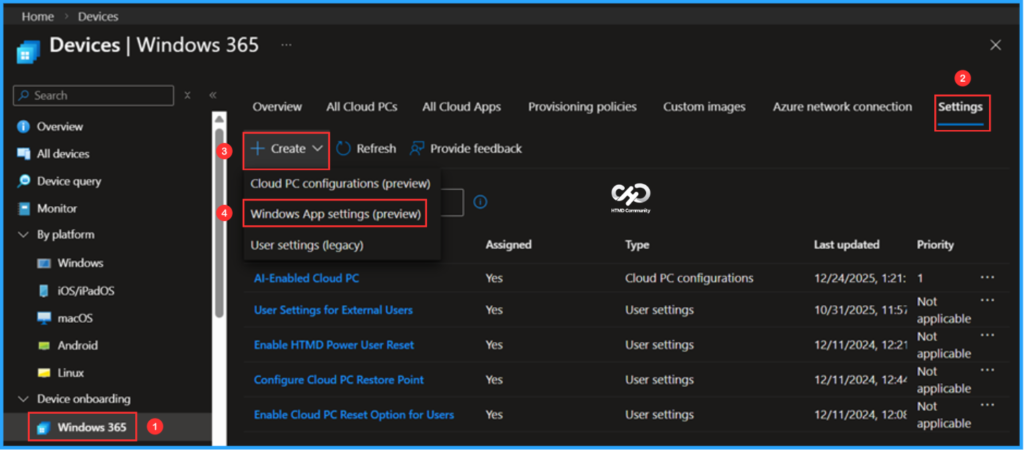Sort by the Last updated column header
Viewport: 1024px width, 450px height.
point(846,245)
